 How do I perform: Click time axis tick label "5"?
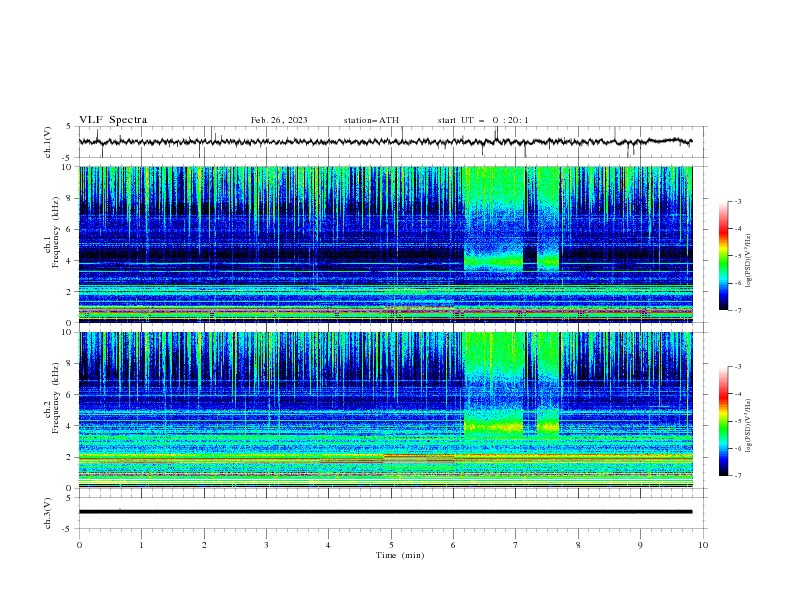pos(391,545)
